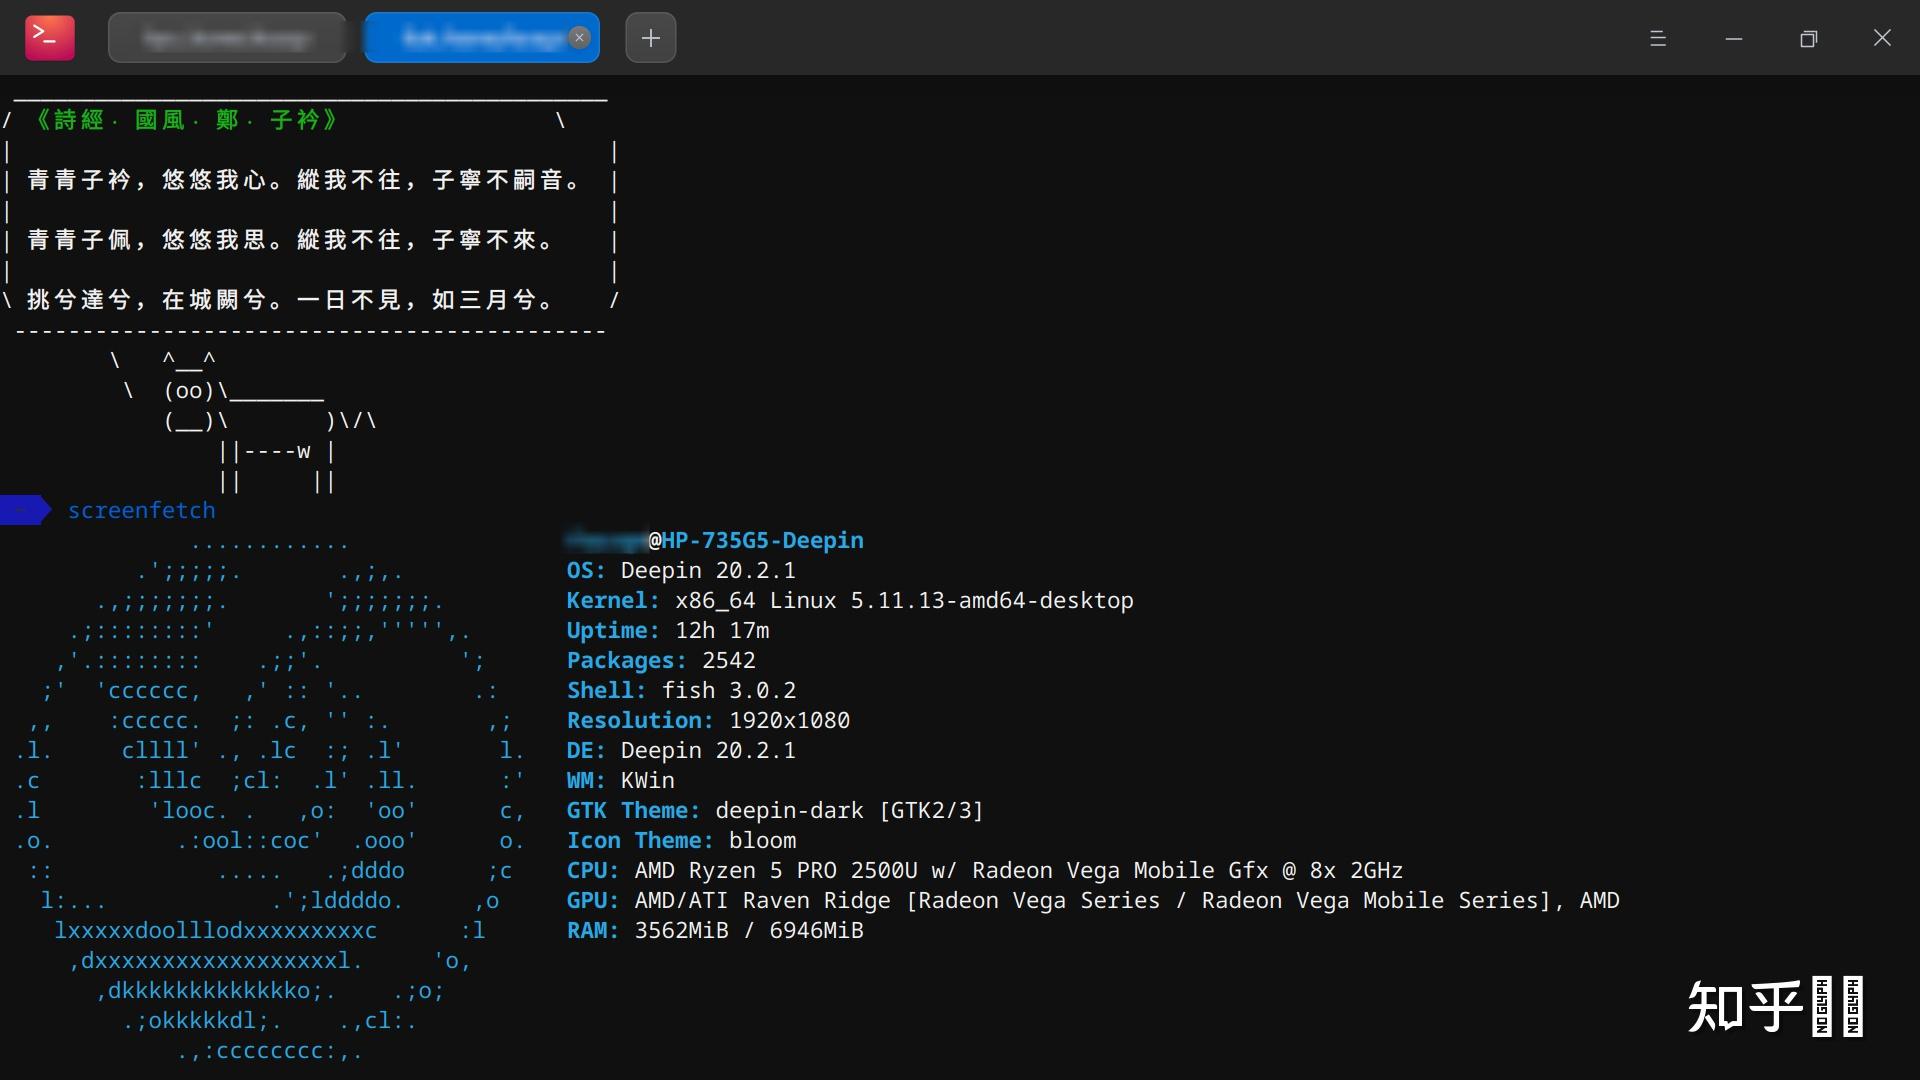Screen dimensions: 1920x1080
Task: Click the red terminal app icon
Action: coord(50,38)
